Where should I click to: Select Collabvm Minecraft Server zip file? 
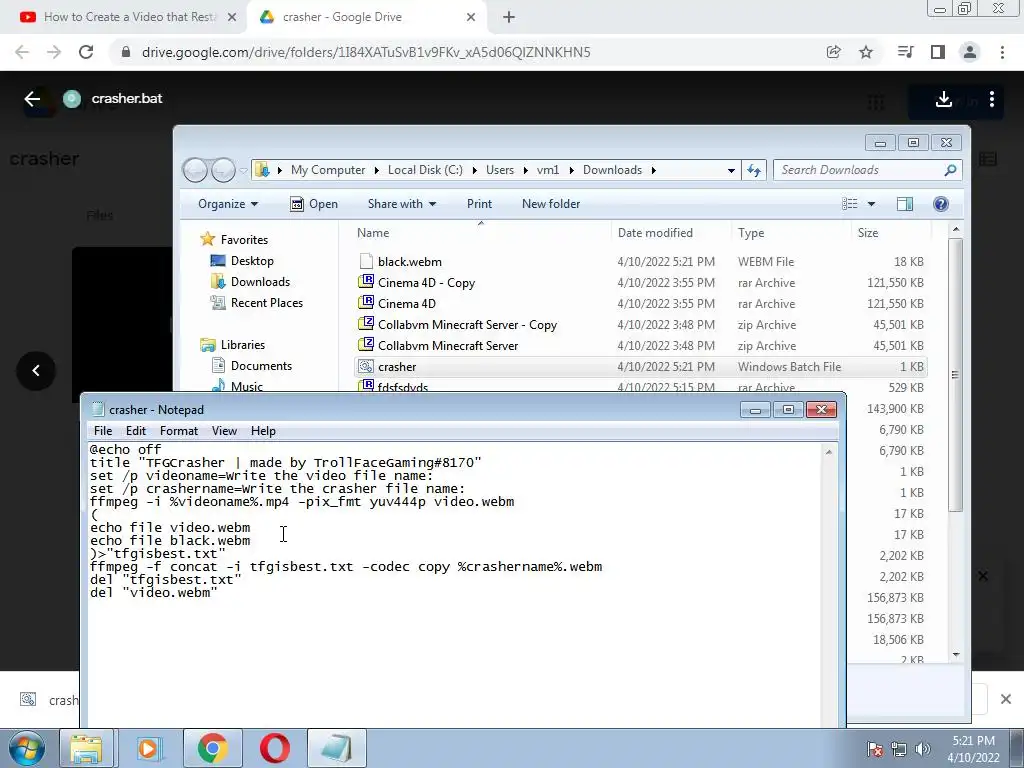pyautogui.click(x=640, y=345)
